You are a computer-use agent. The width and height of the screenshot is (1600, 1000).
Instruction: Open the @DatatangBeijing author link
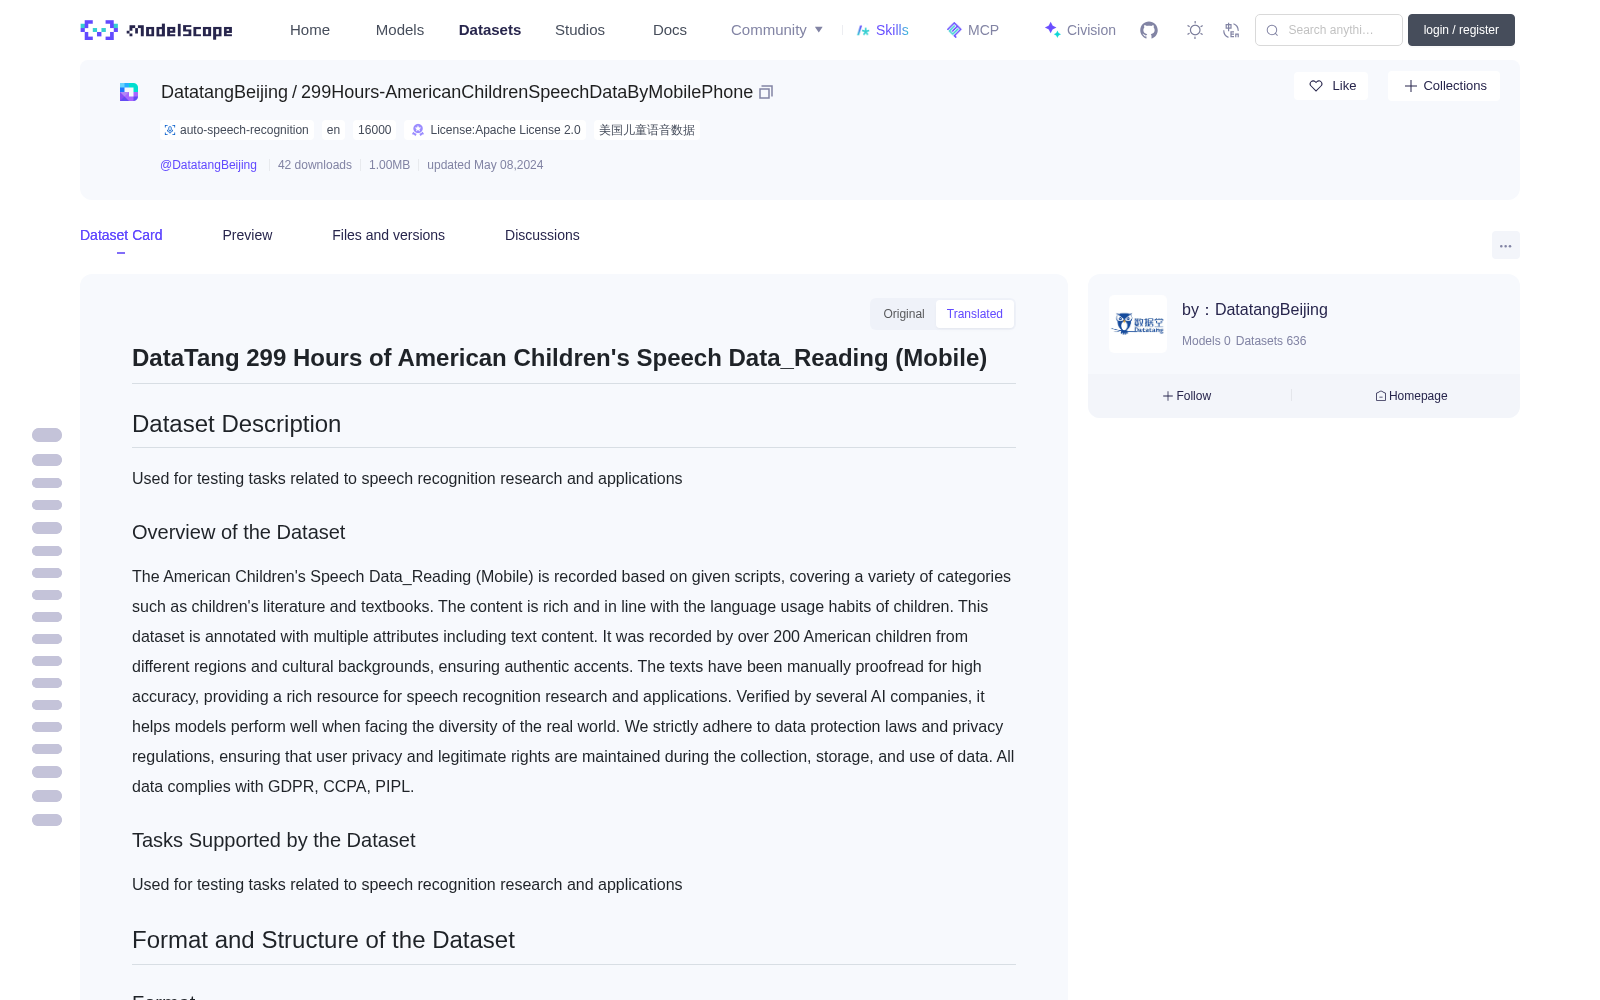click(208, 165)
